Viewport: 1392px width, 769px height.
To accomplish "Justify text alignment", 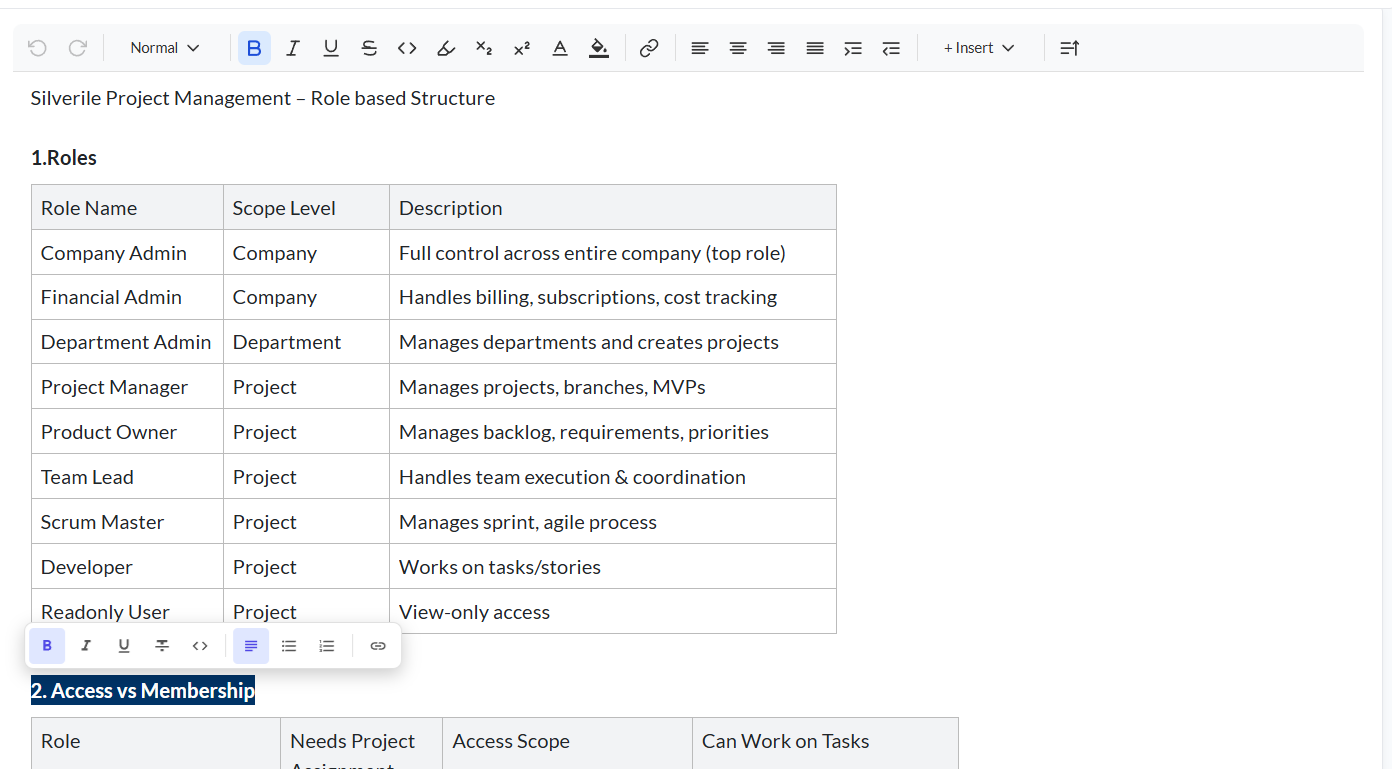I will (815, 48).
